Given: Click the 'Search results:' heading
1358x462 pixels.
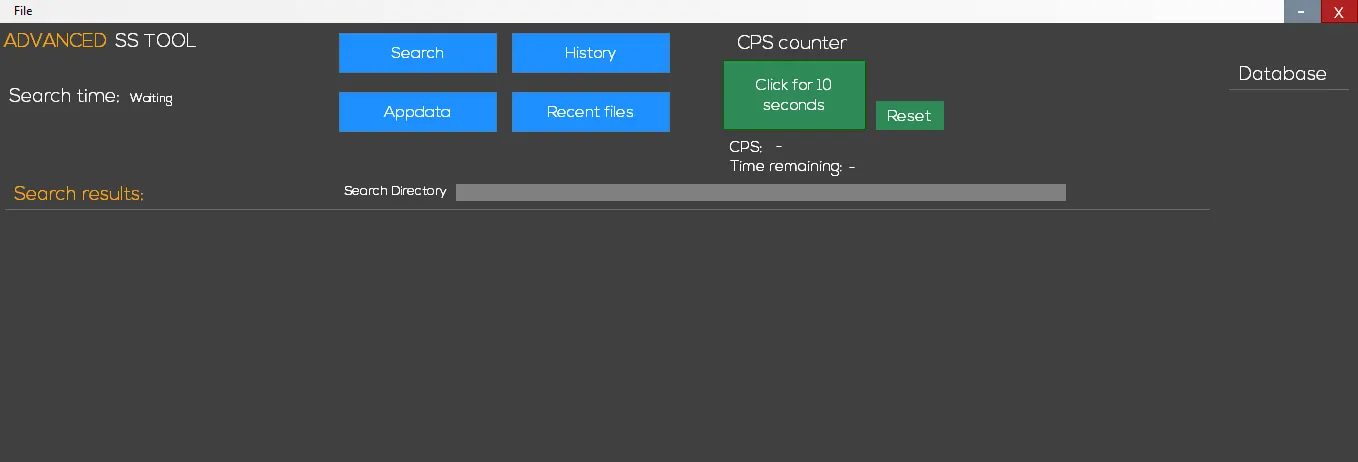Looking at the screenshot, I should 79,193.
